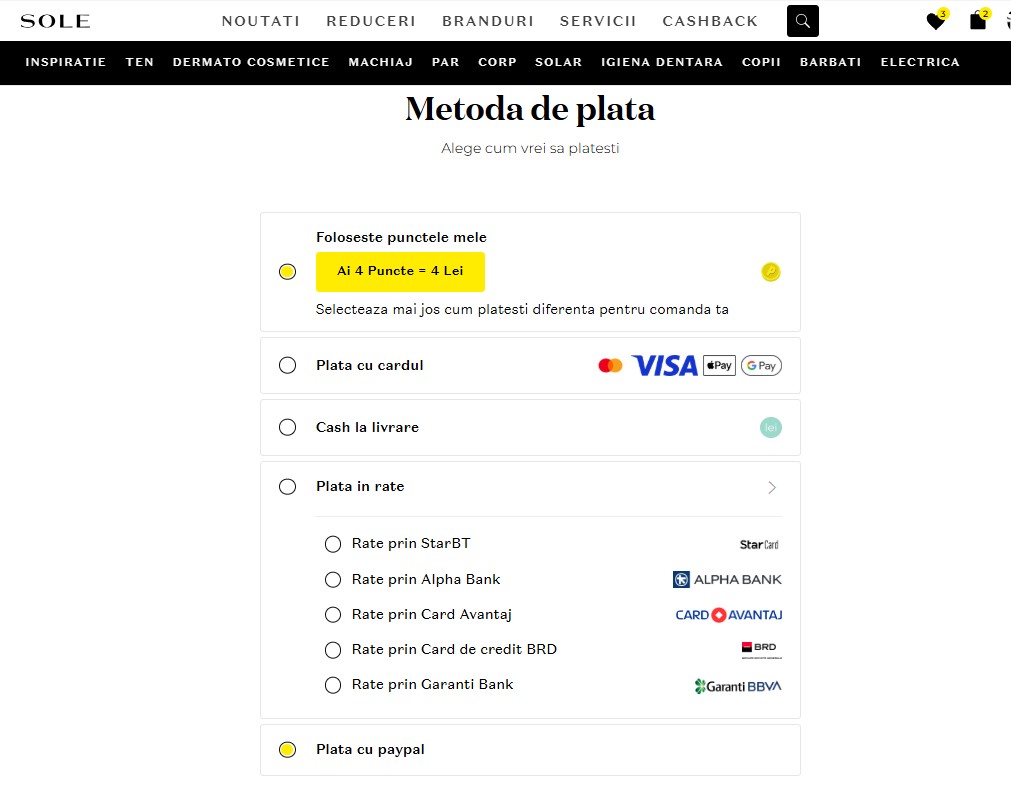Image resolution: width=1011 pixels, height=786 pixels.
Task: Click the search magnifier icon
Action: (802, 21)
